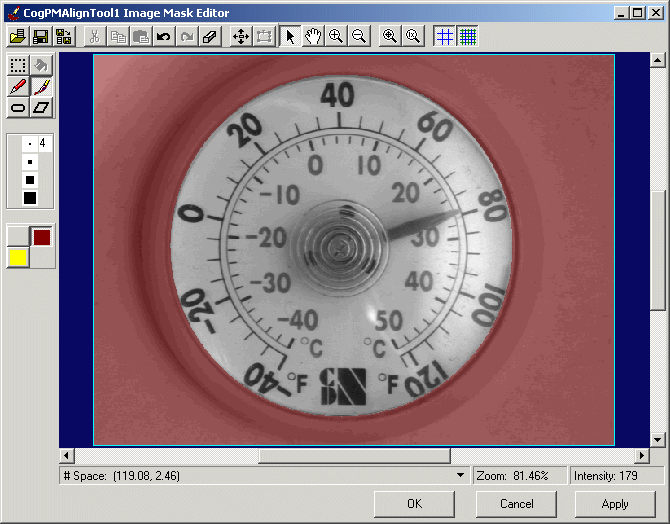This screenshot has height=524, width=670.
Task: Choose the smallest brush size
Action: click(x=29, y=144)
